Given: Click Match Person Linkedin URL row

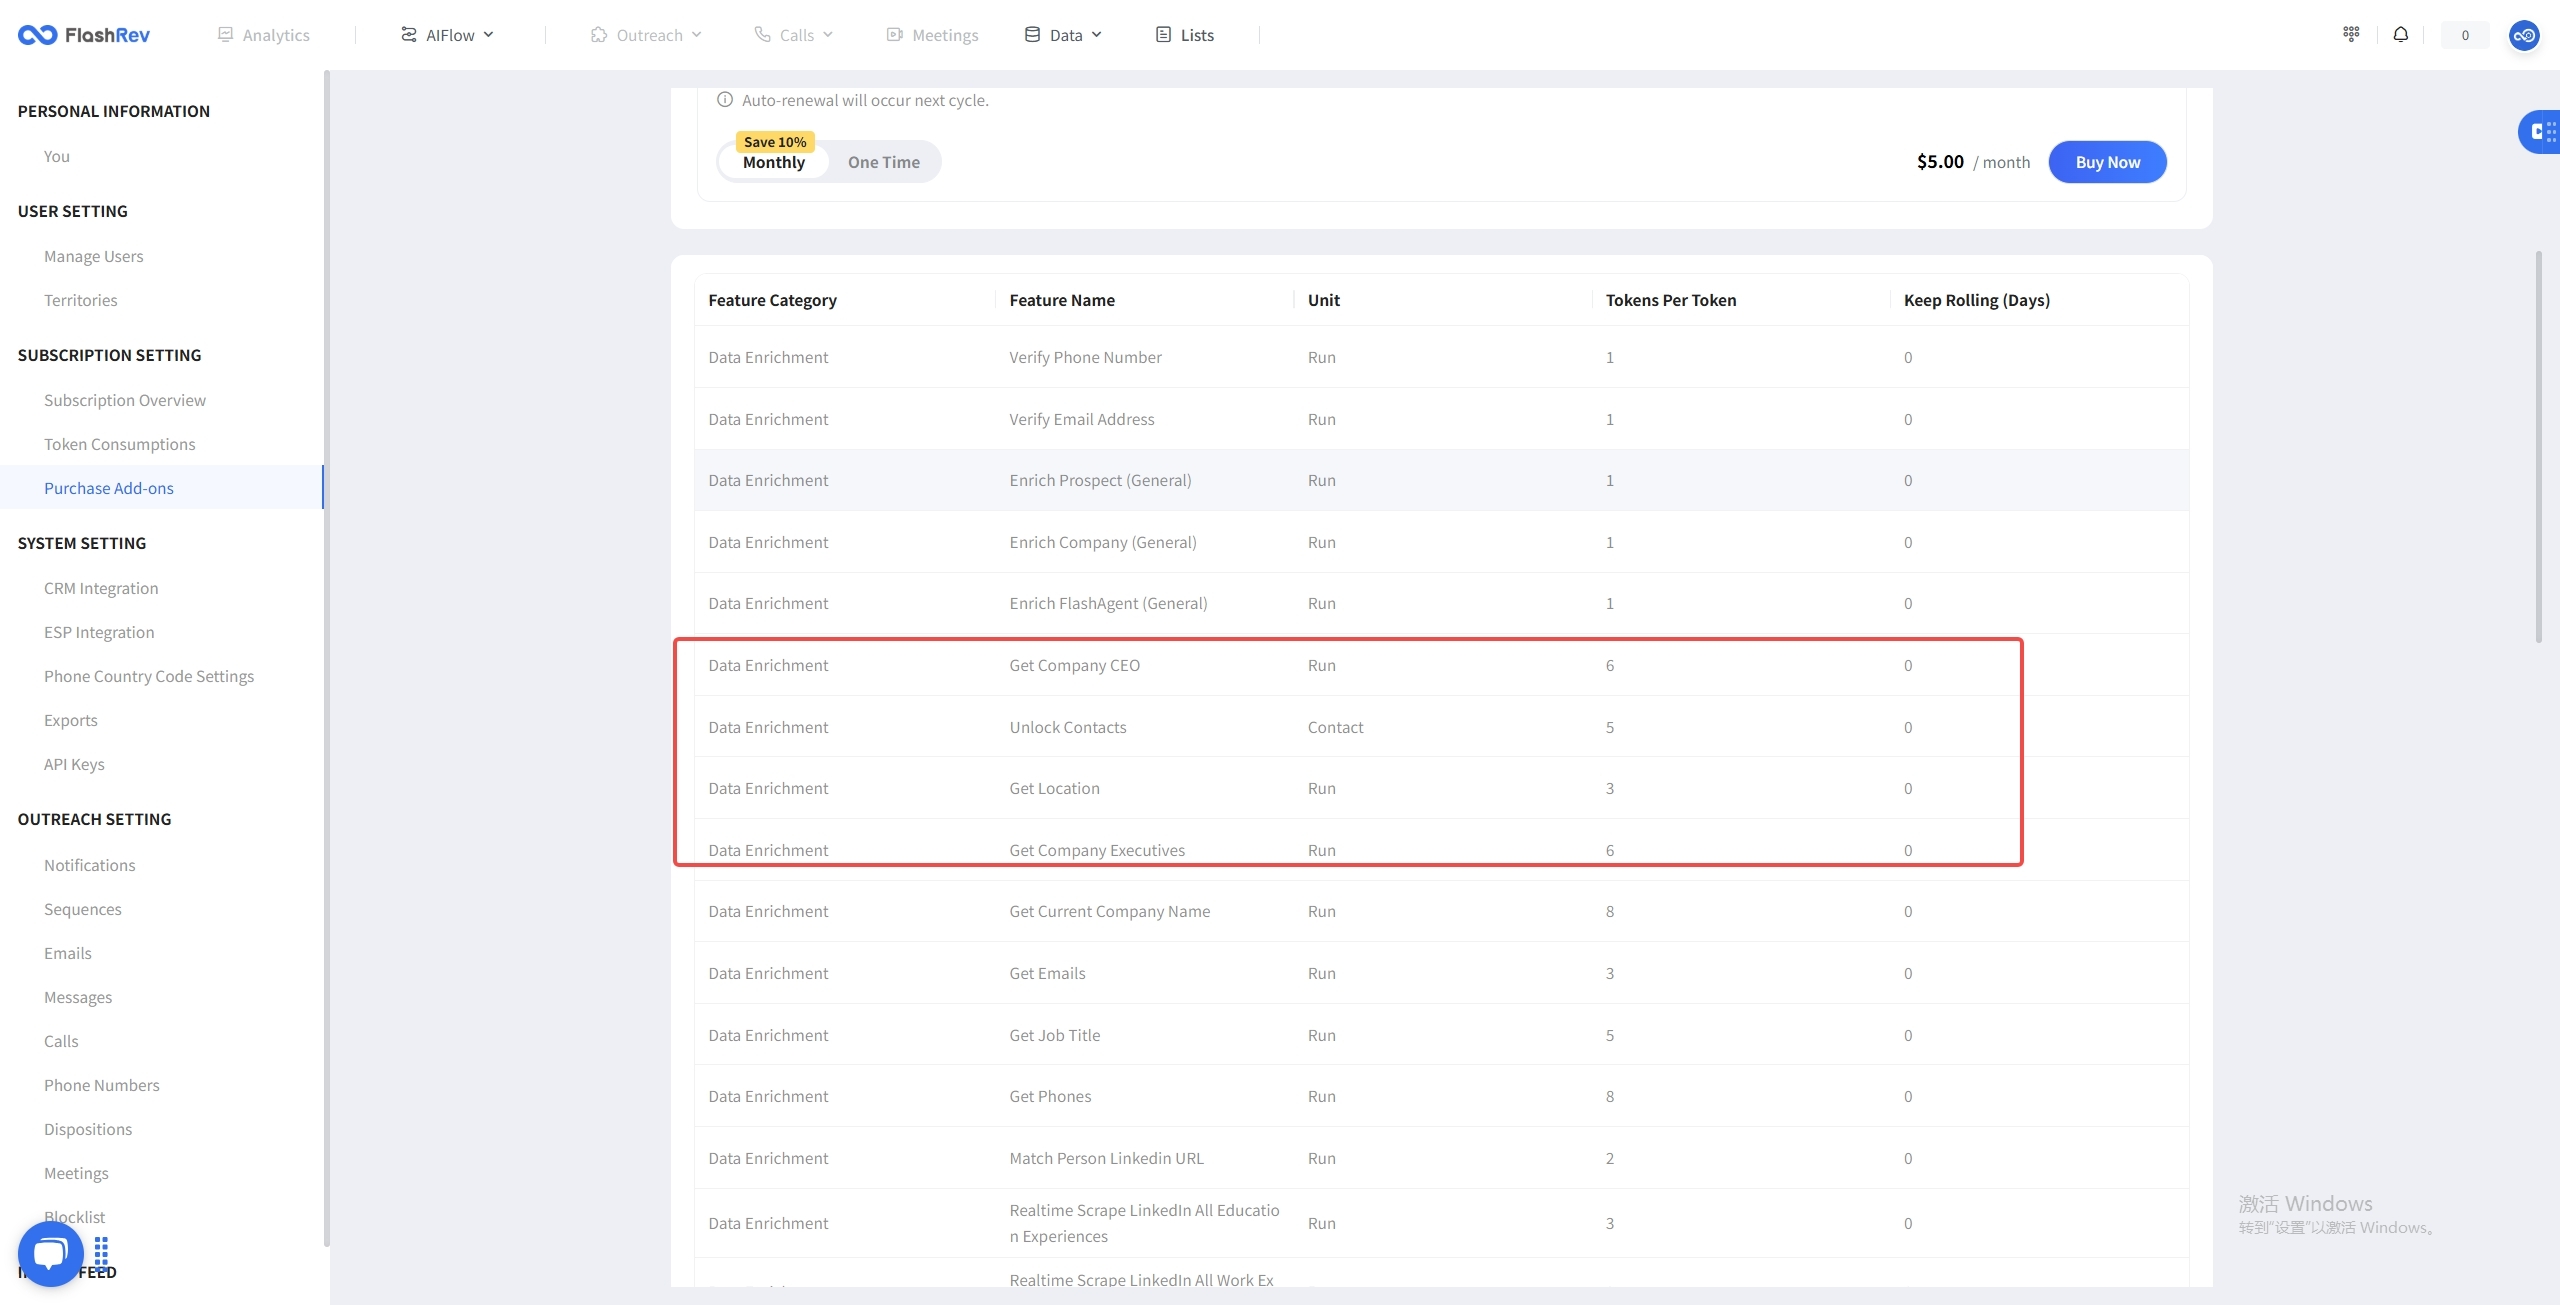Looking at the screenshot, I should pyautogui.click(x=1441, y=1158).
